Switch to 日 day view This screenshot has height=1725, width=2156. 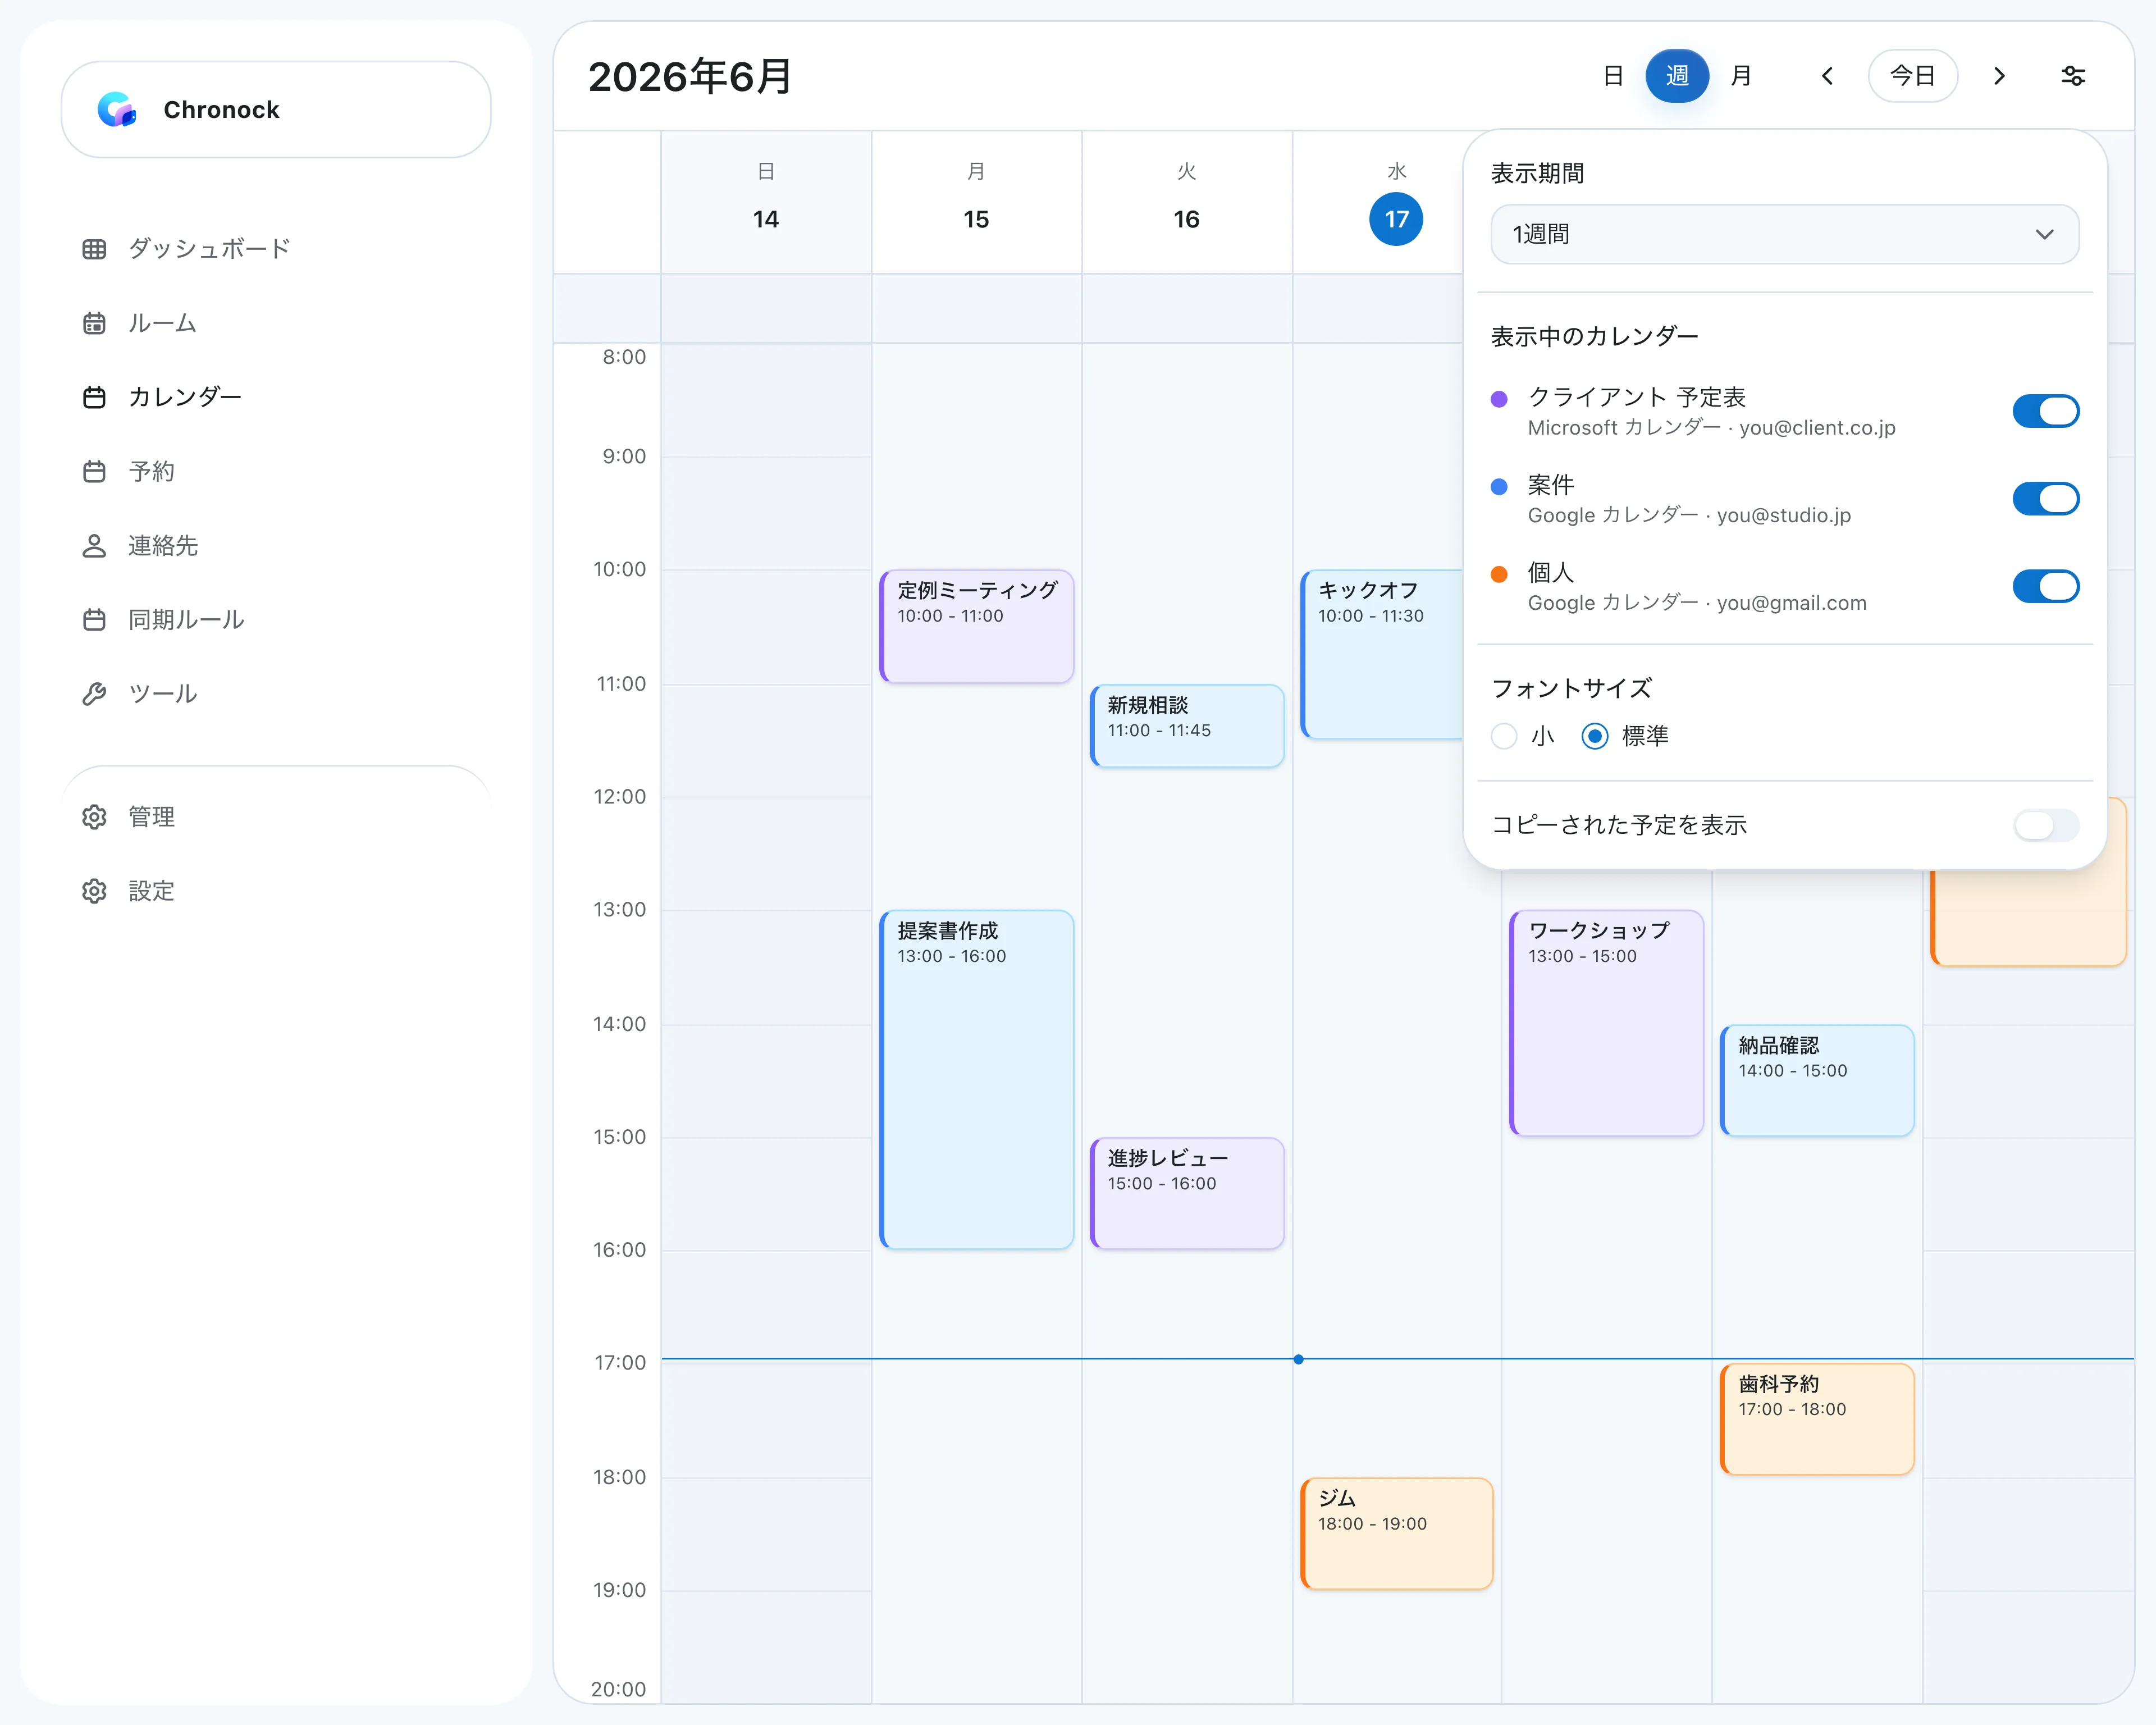point(1613,76)
